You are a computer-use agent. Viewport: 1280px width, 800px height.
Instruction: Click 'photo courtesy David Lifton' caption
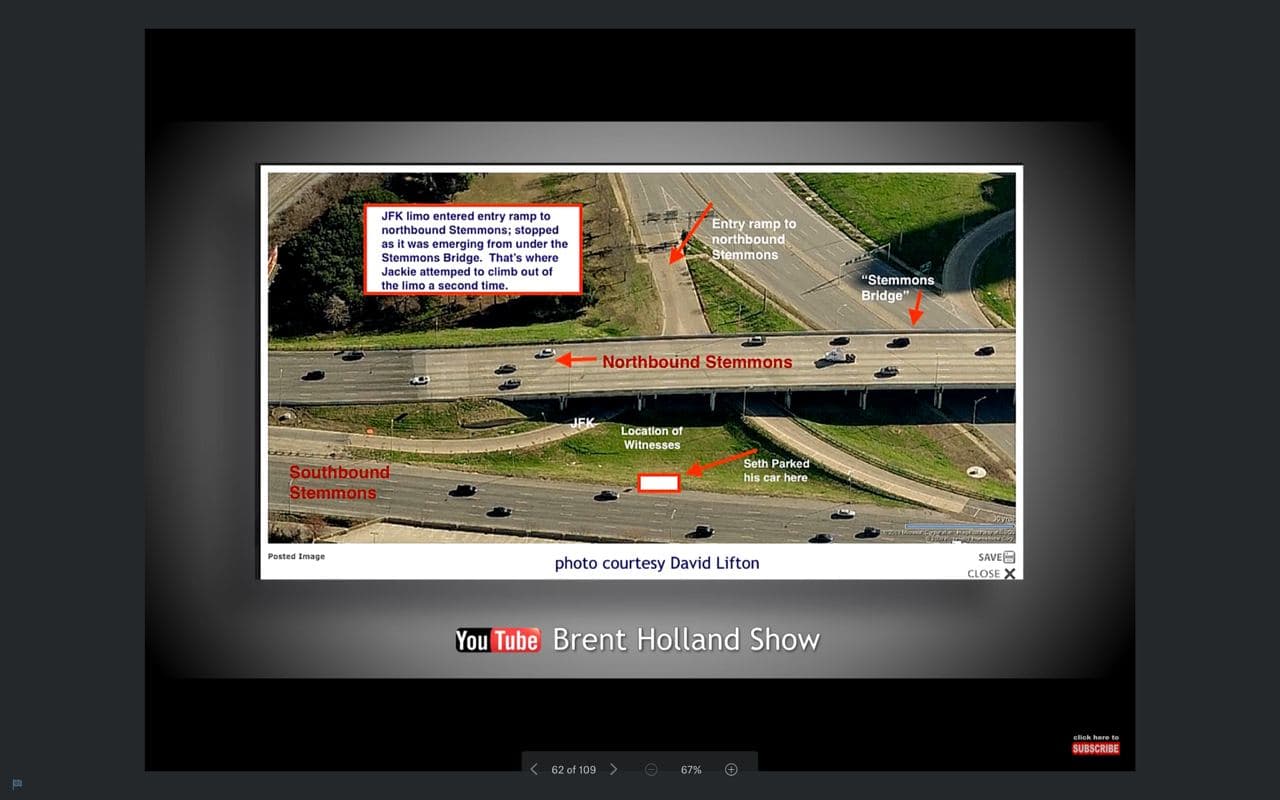[x=657, y=563]
